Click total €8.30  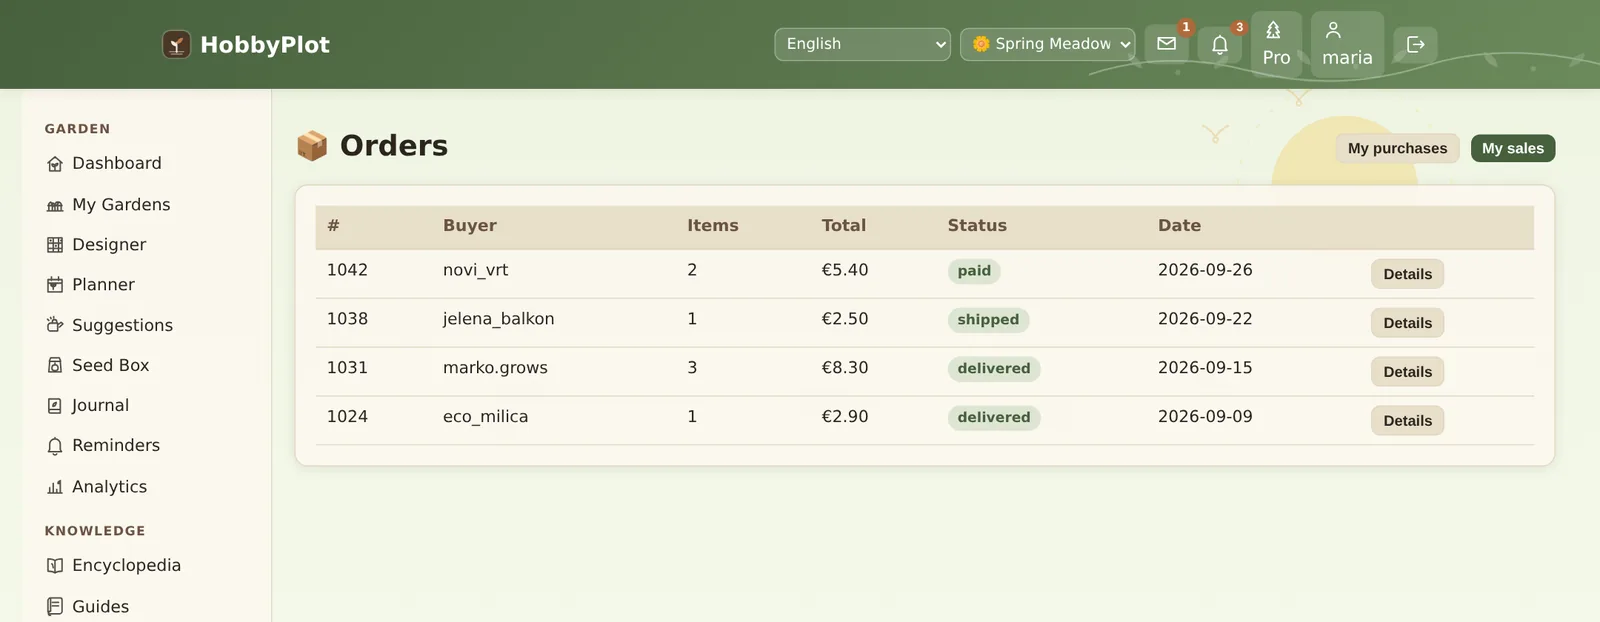click(x=845, y=368)
